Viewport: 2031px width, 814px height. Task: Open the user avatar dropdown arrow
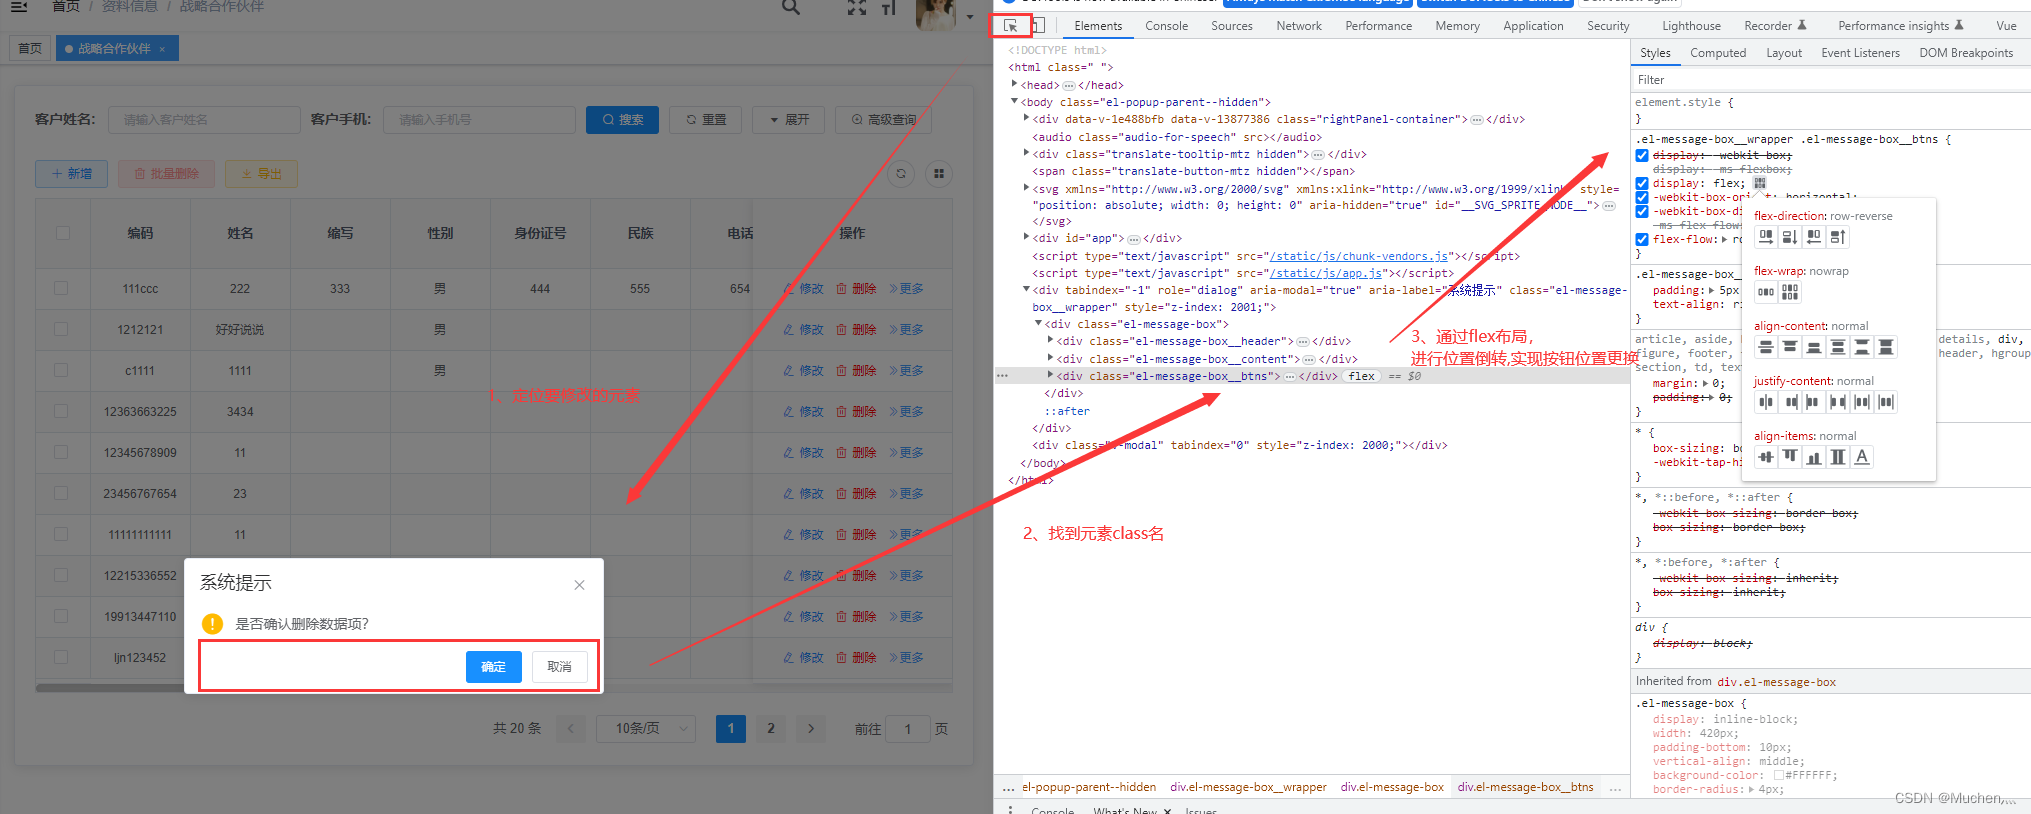970,17
